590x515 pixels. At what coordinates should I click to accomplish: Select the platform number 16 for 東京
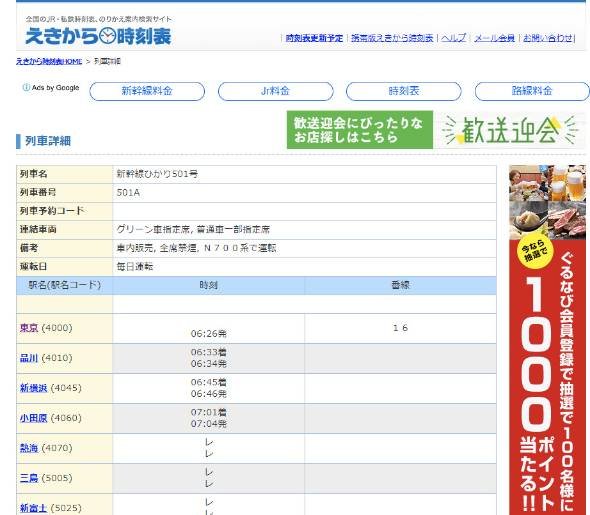pyautogui.click(x=400, y=328)
